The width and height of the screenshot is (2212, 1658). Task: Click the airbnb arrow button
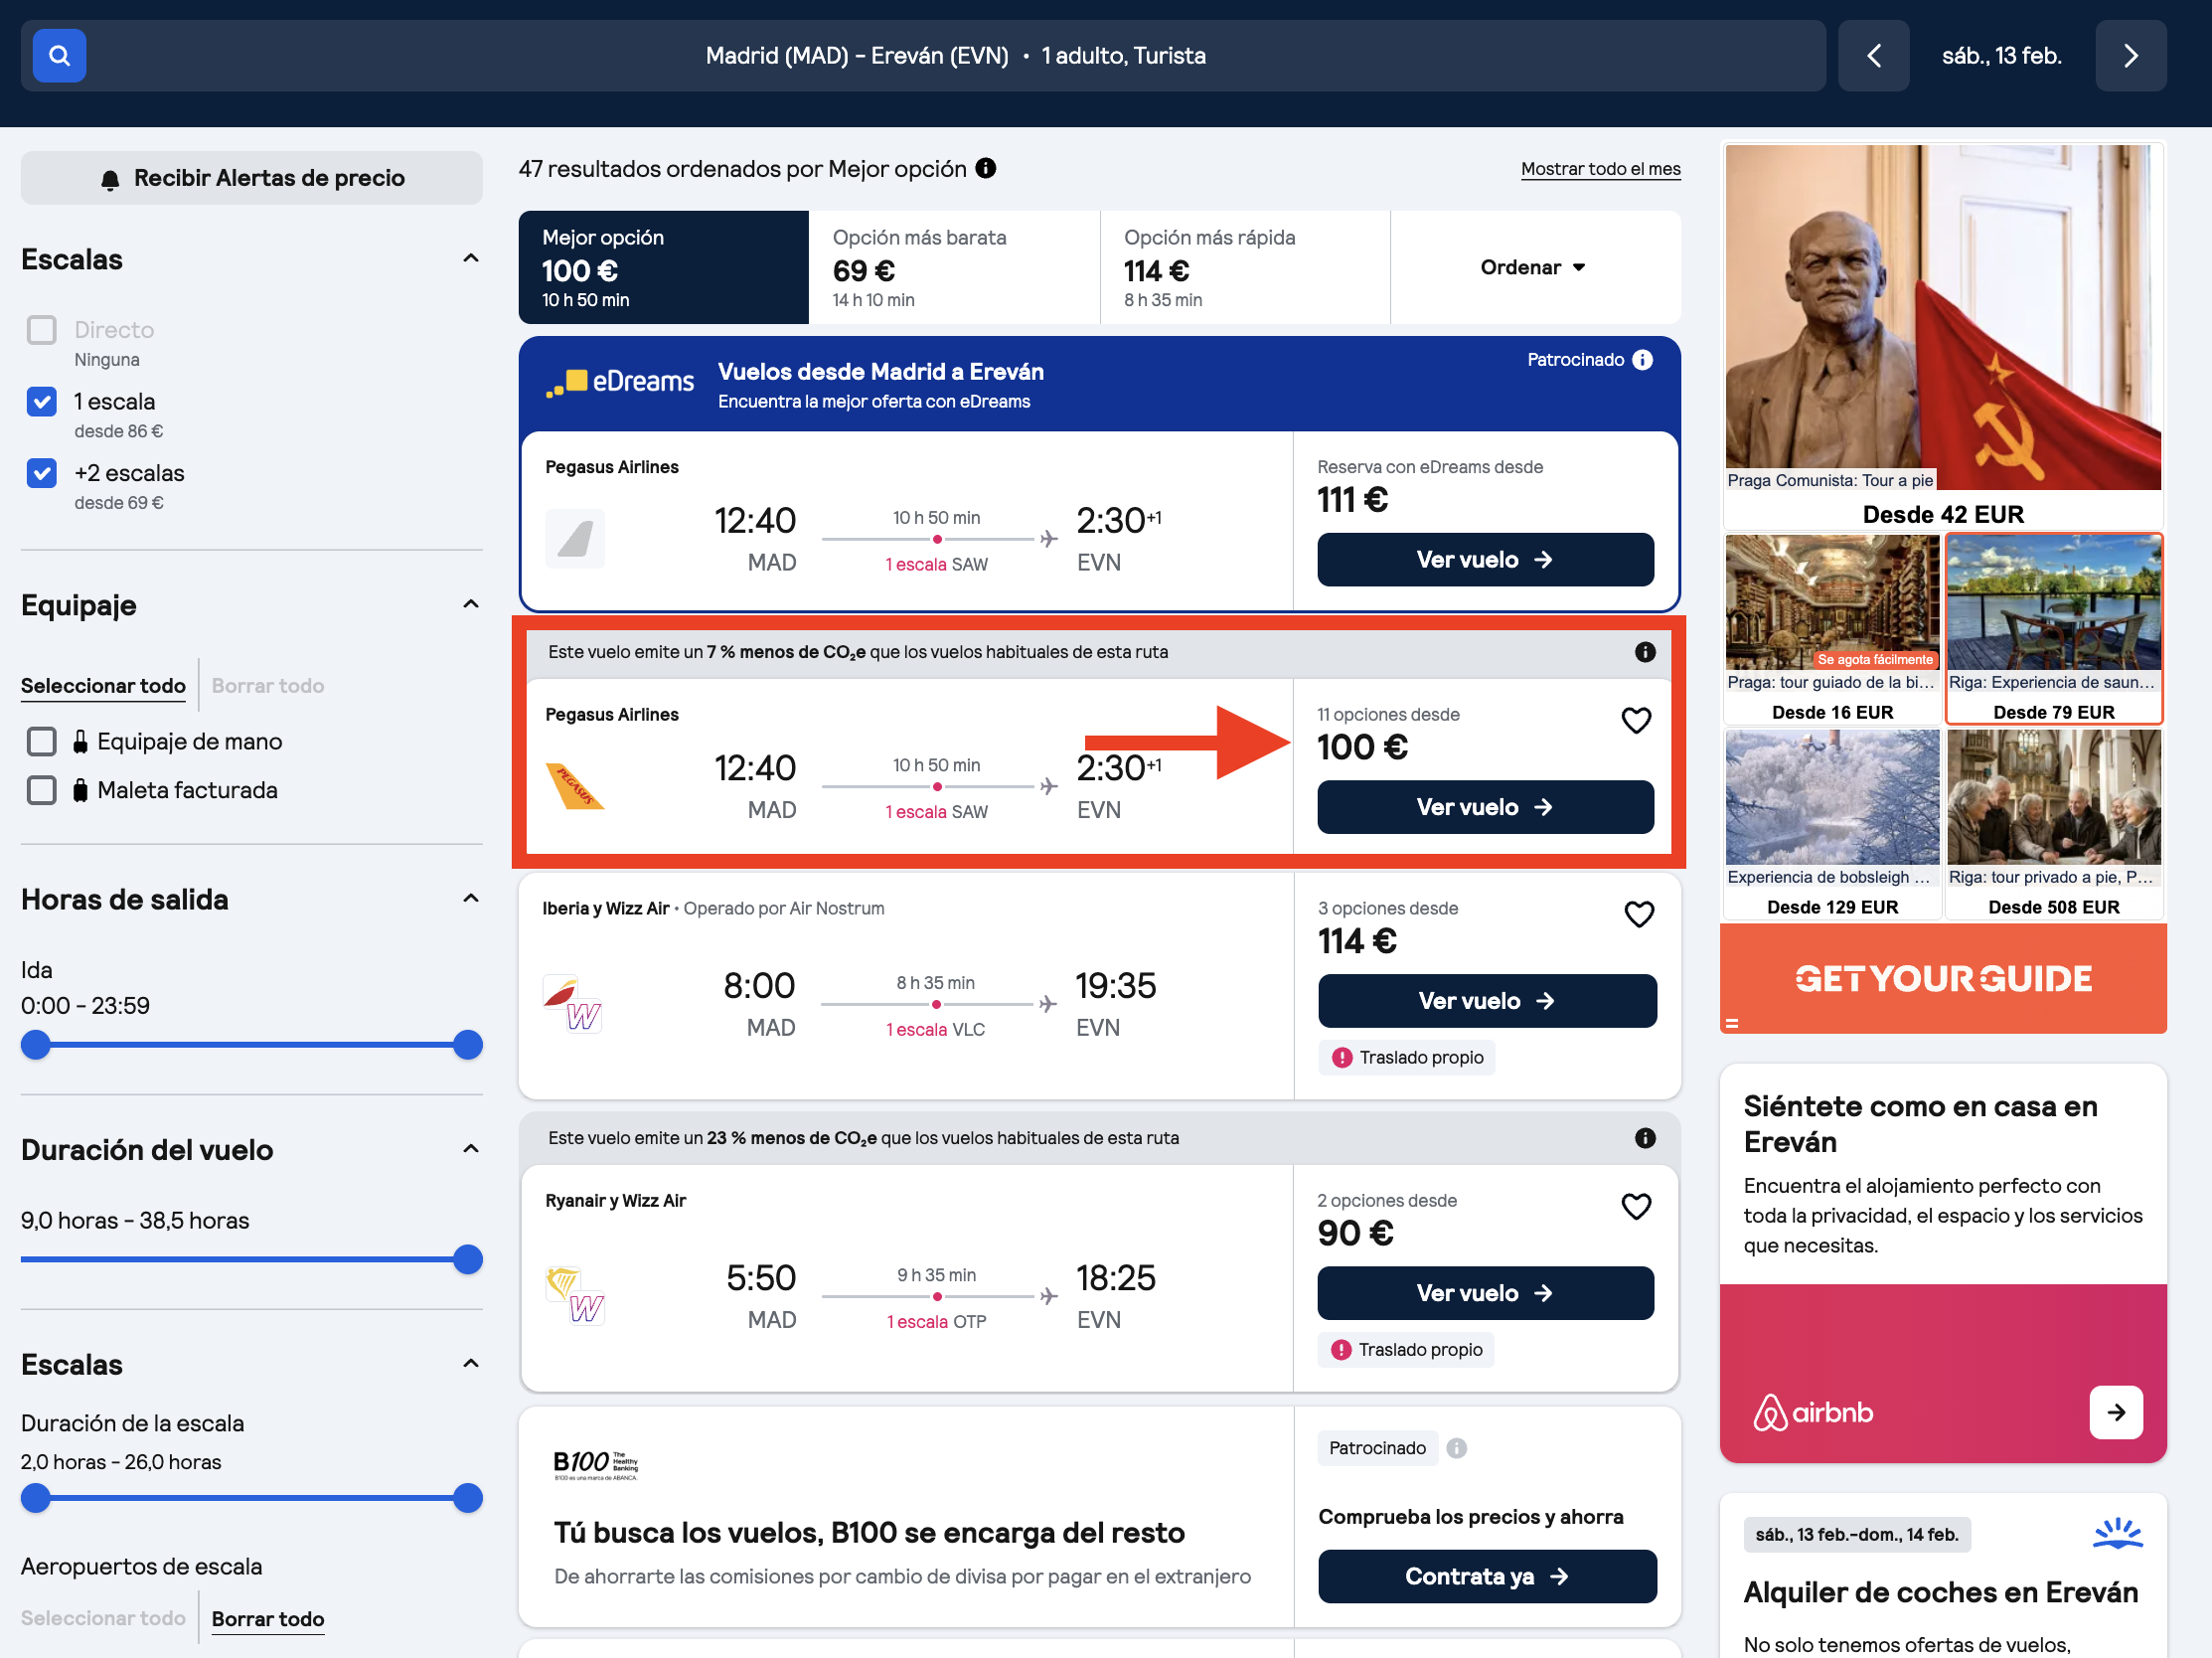(x=2116, y=1412)
